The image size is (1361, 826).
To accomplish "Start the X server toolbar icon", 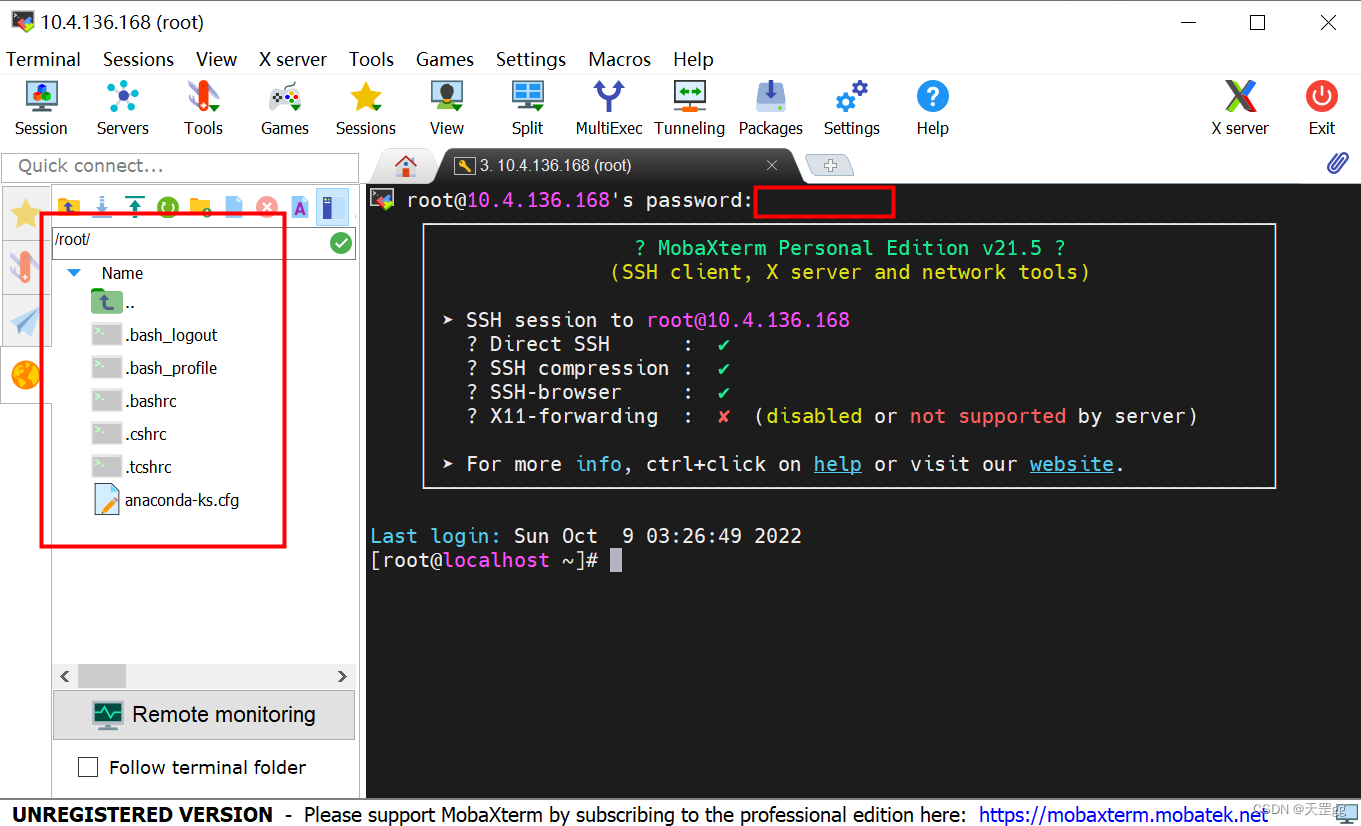I will (x=1240, y=108).
